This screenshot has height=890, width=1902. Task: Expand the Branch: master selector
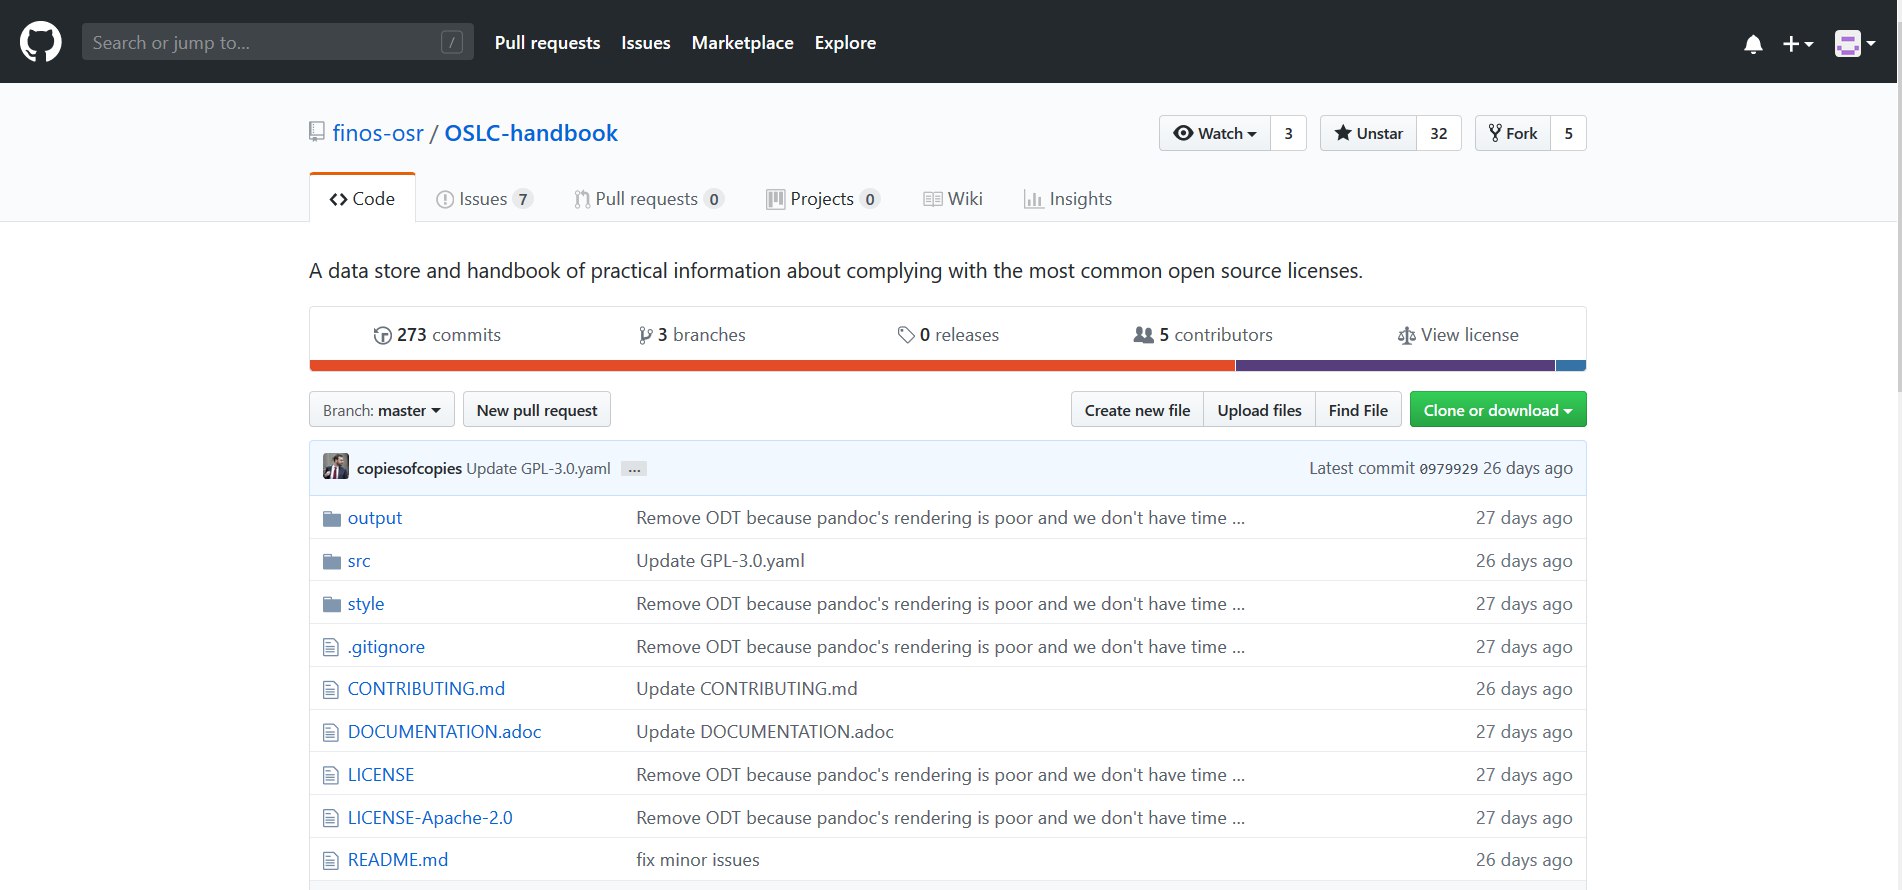pos(382,410)
